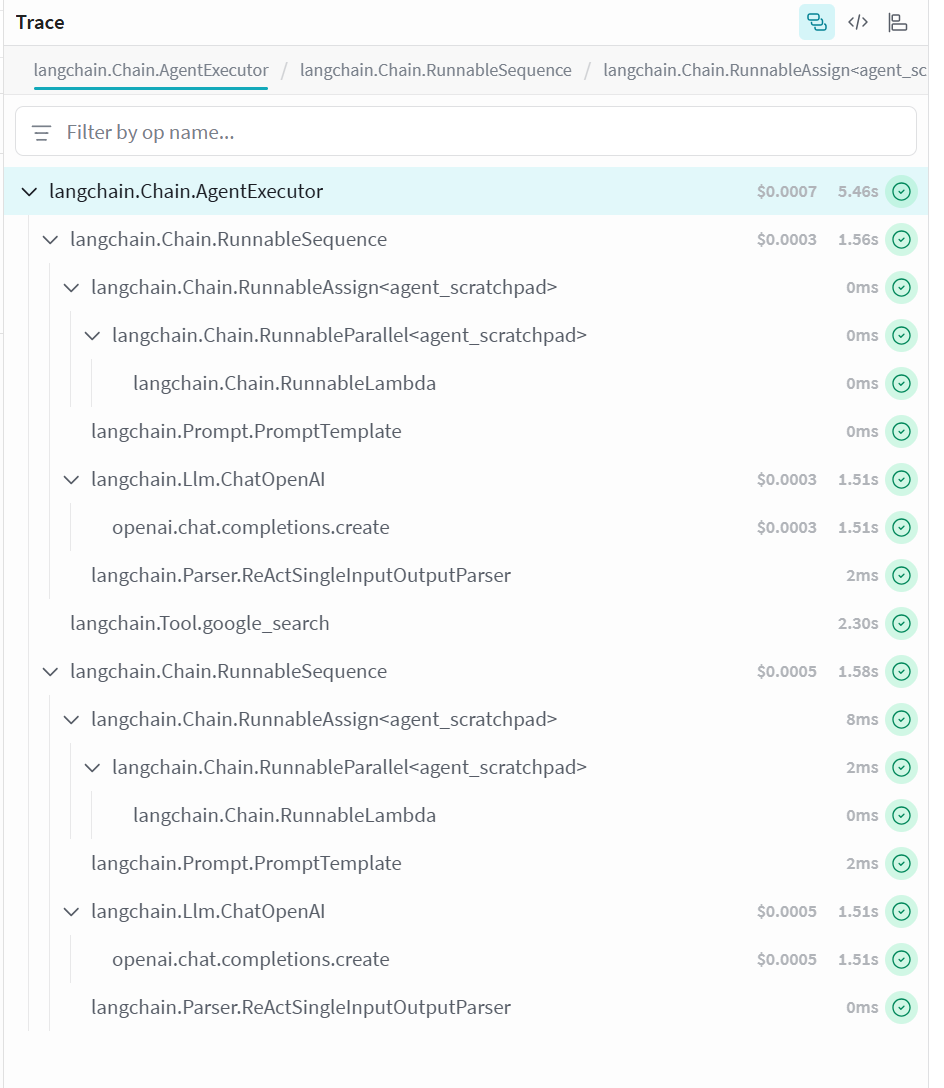Viewport: 944px width, 1088px height.
Task: Click success check icon on google_search row
Action: (x=901, y=623)
